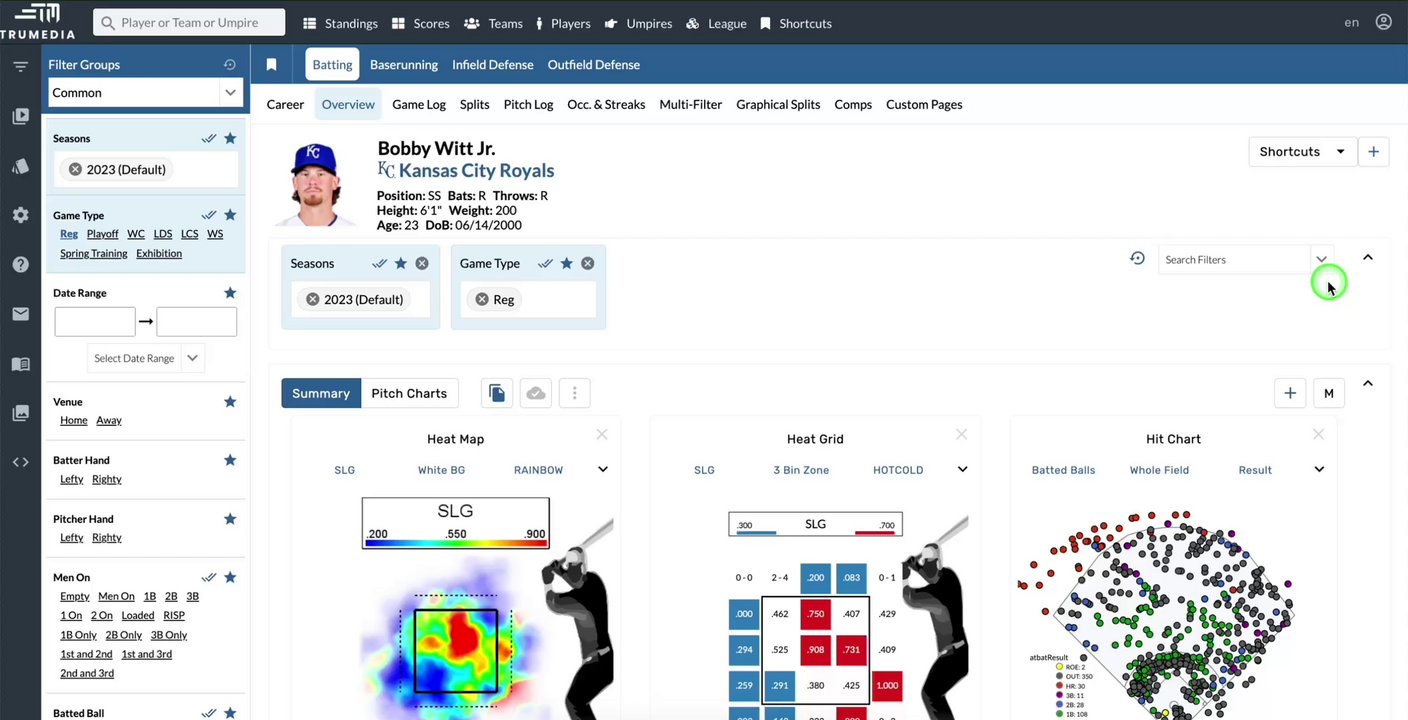Open the three-dot more options menu

tap(574, 393)
